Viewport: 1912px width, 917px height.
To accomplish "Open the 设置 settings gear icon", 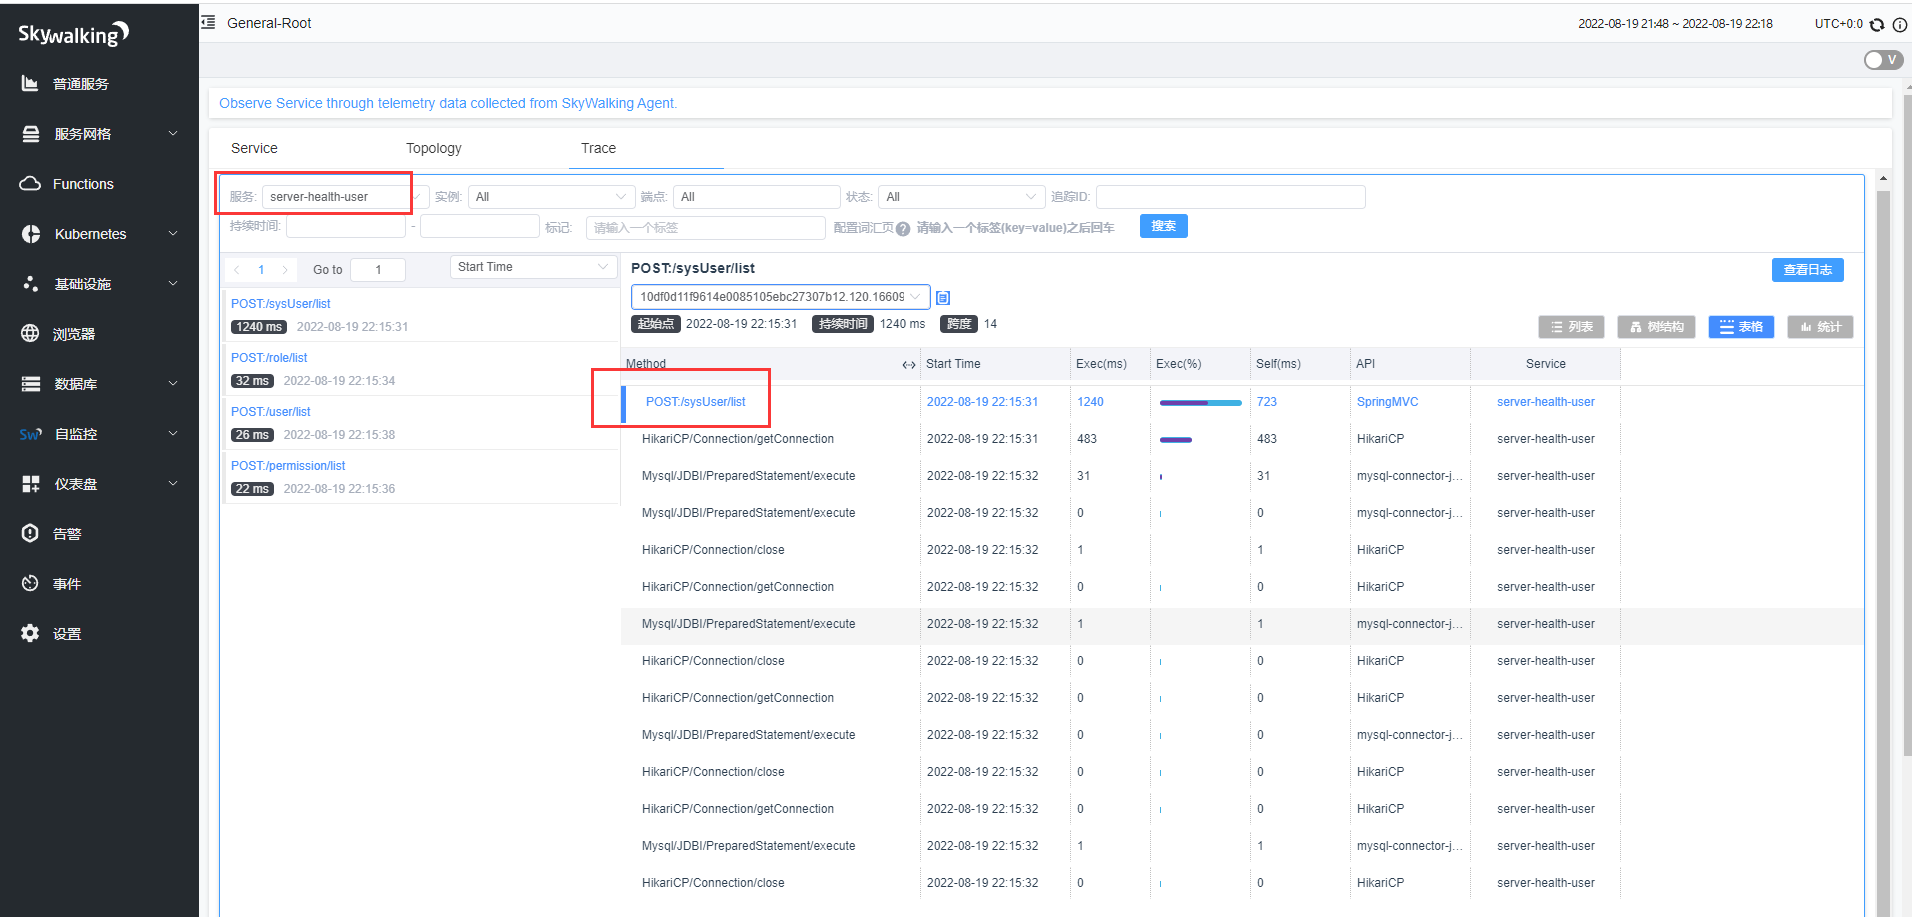I will [30, 633].
